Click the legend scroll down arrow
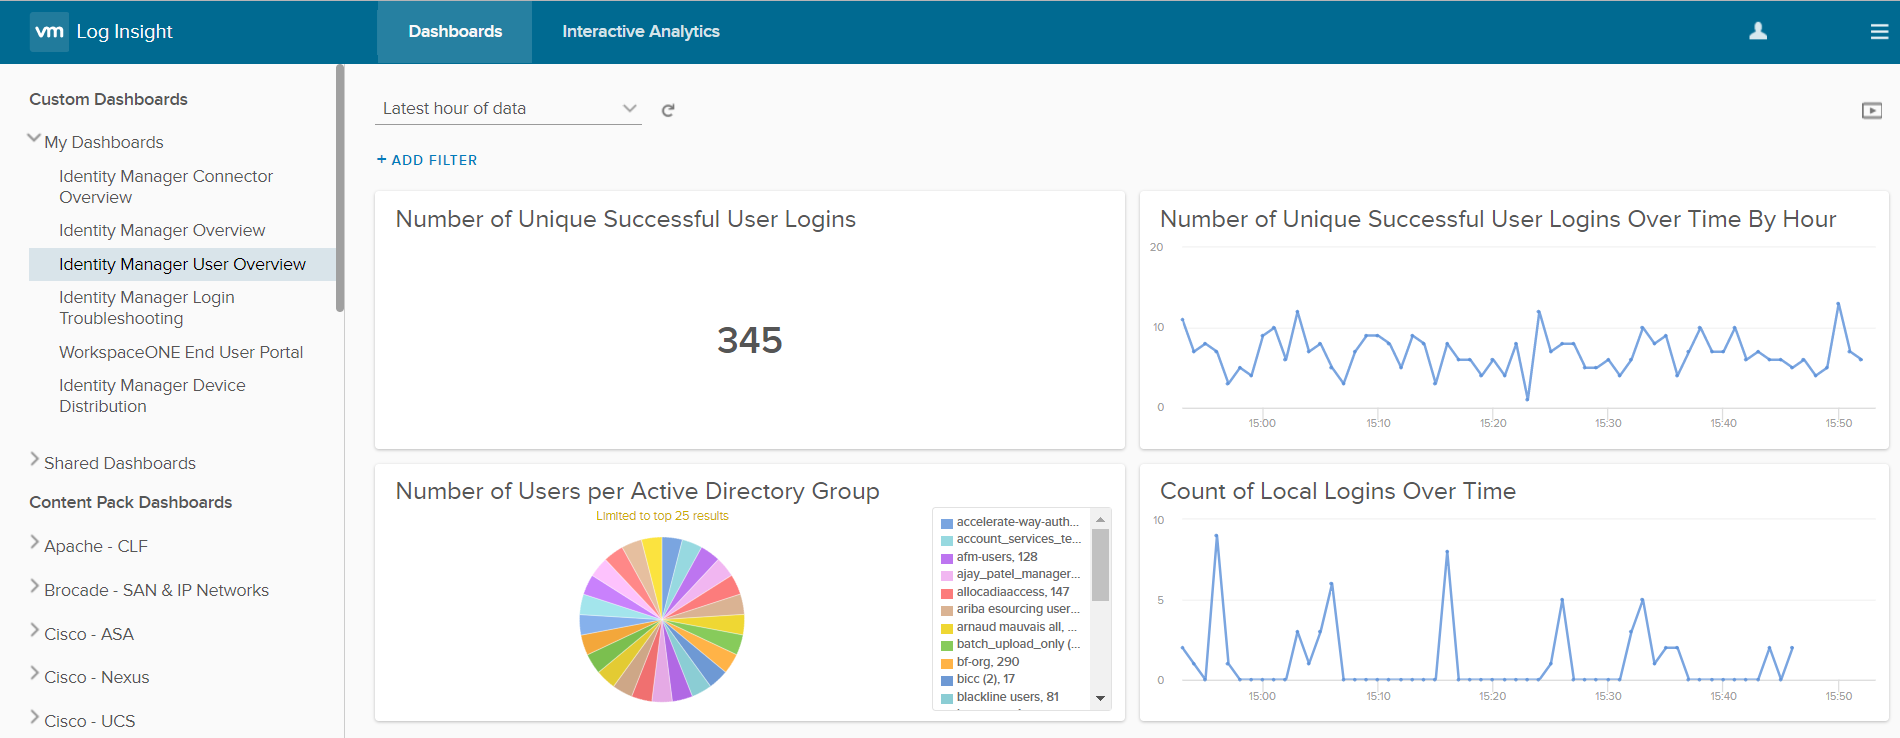Viewport: 1900px width, 738px height. (x=1101, y=699)
